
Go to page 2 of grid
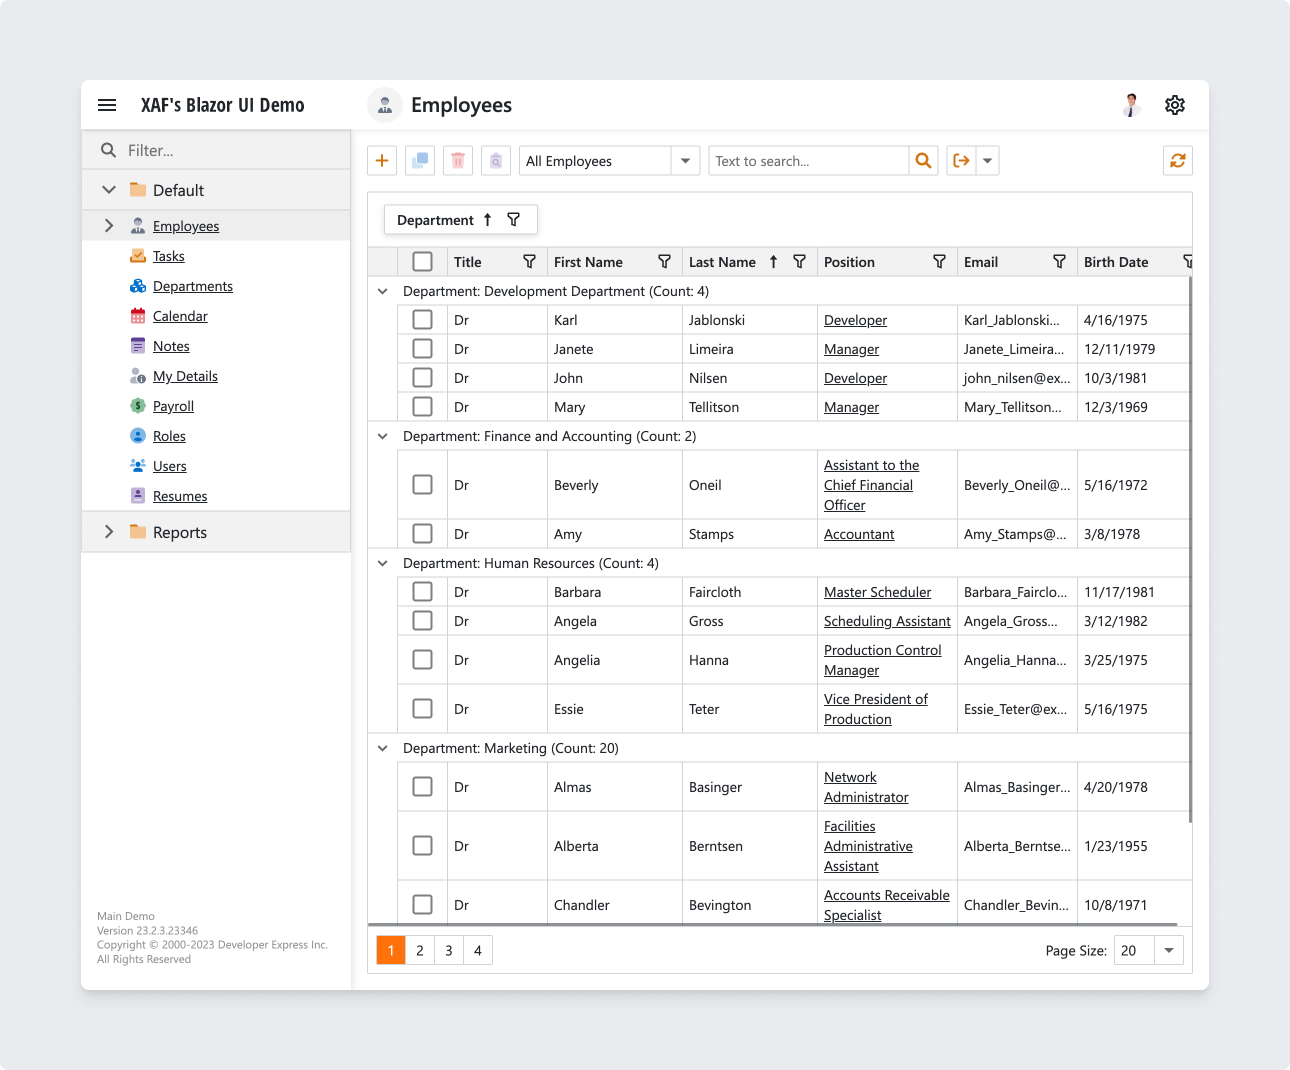pos(420,950)
